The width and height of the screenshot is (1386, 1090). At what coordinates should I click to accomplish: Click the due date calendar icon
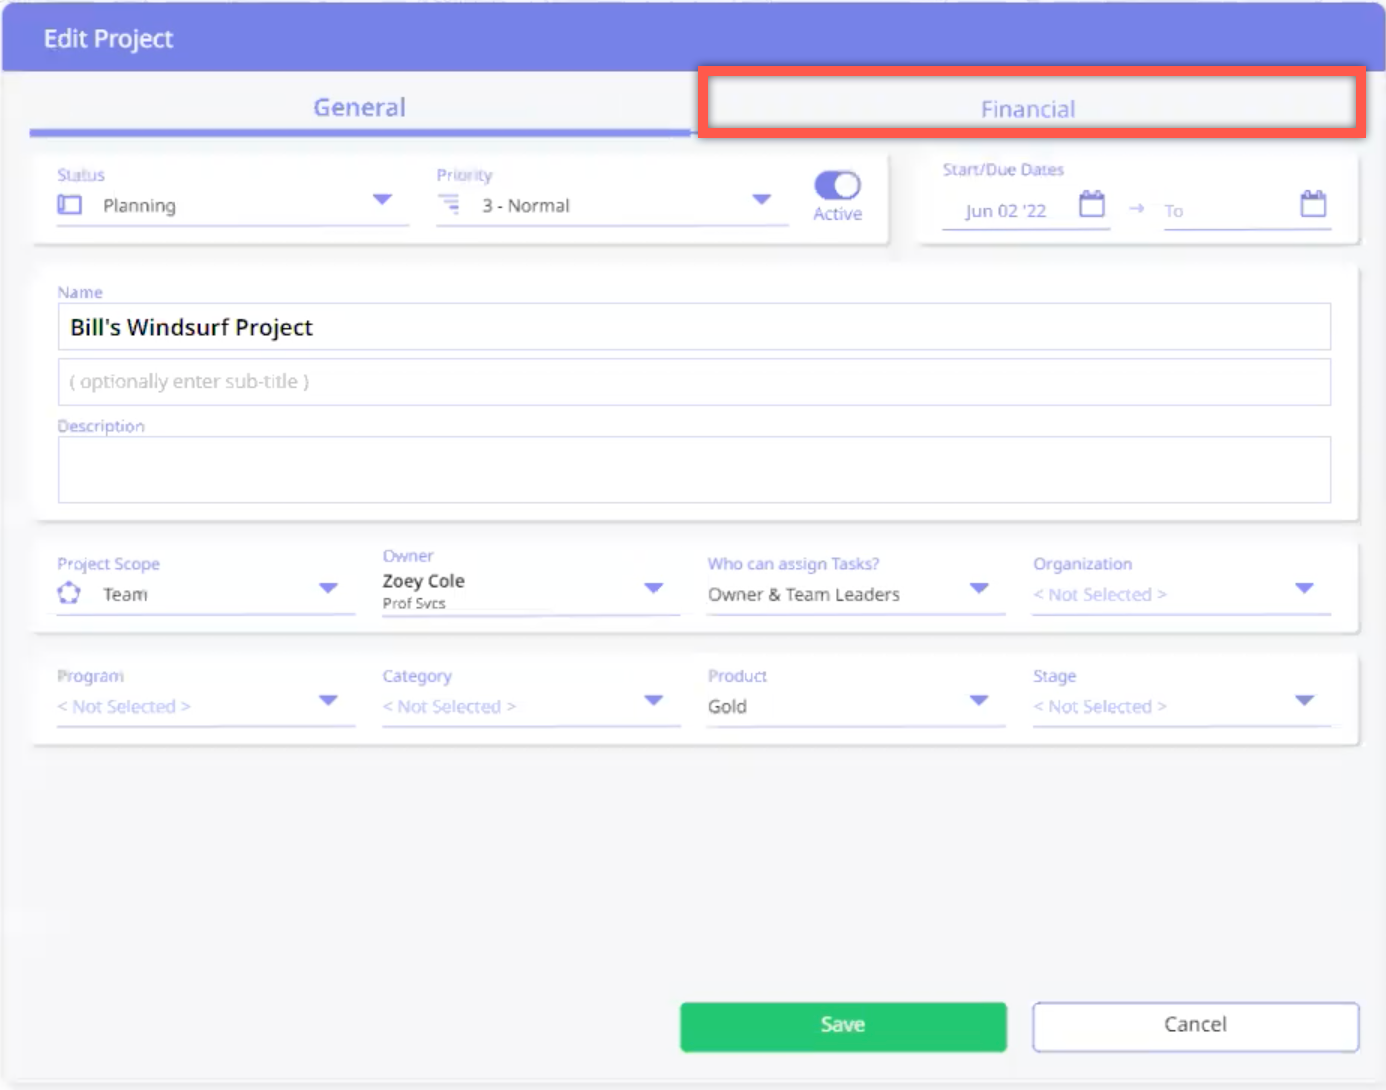coord(1313,205)
